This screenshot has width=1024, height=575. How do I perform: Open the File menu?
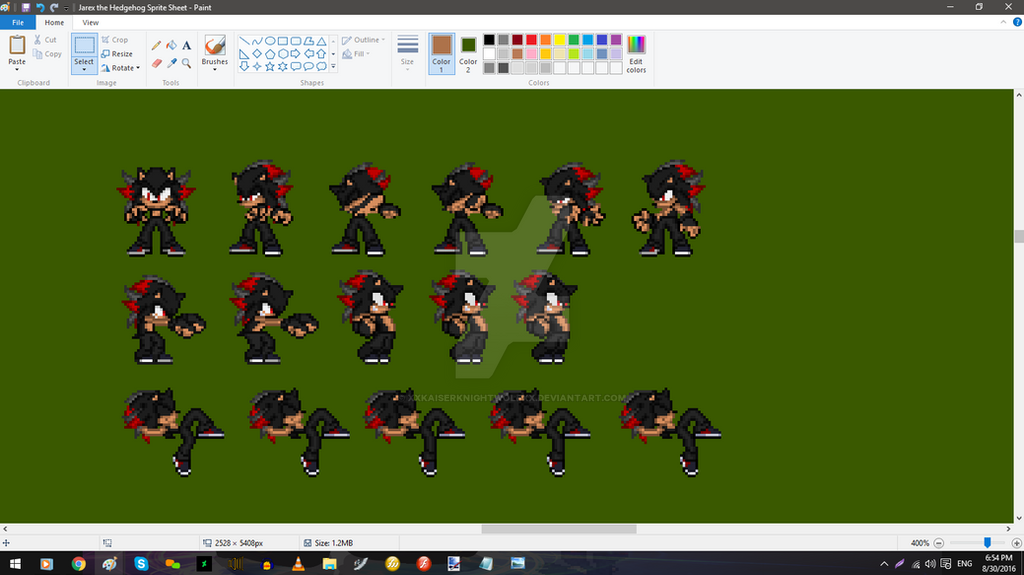click(x=18, y=22)
